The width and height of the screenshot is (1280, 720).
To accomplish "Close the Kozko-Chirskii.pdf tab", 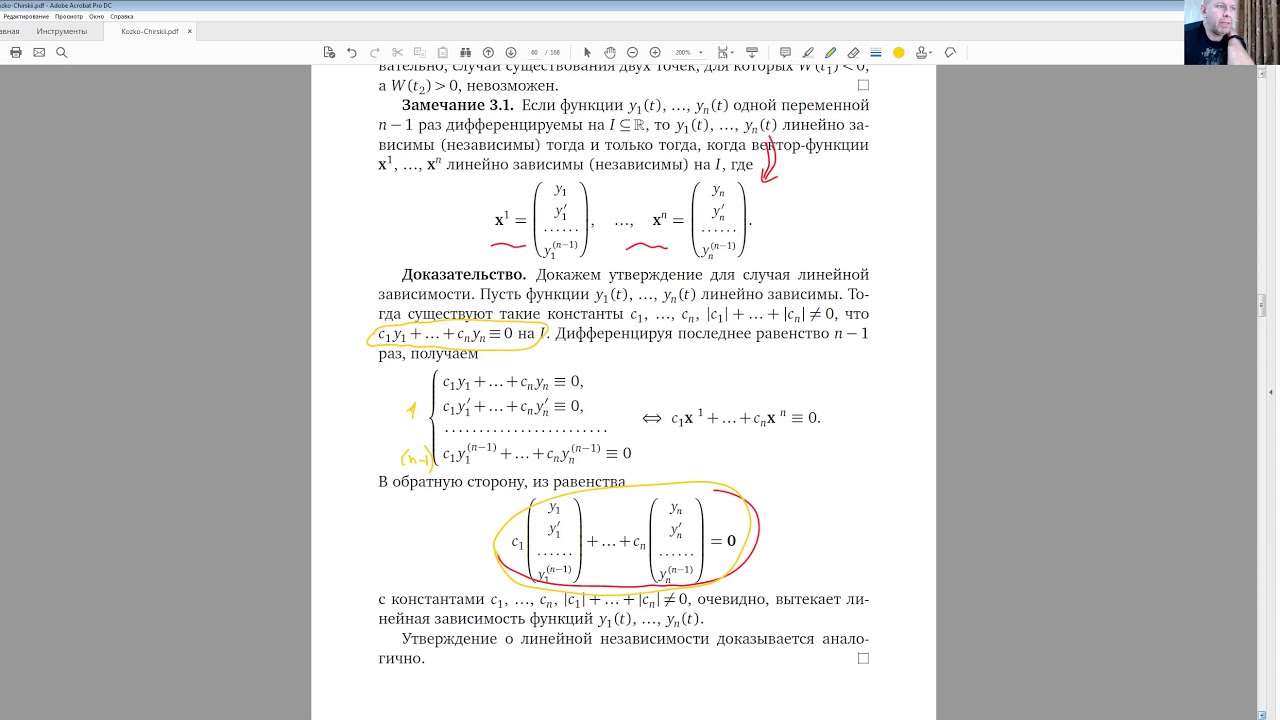I will click(189, 31).
